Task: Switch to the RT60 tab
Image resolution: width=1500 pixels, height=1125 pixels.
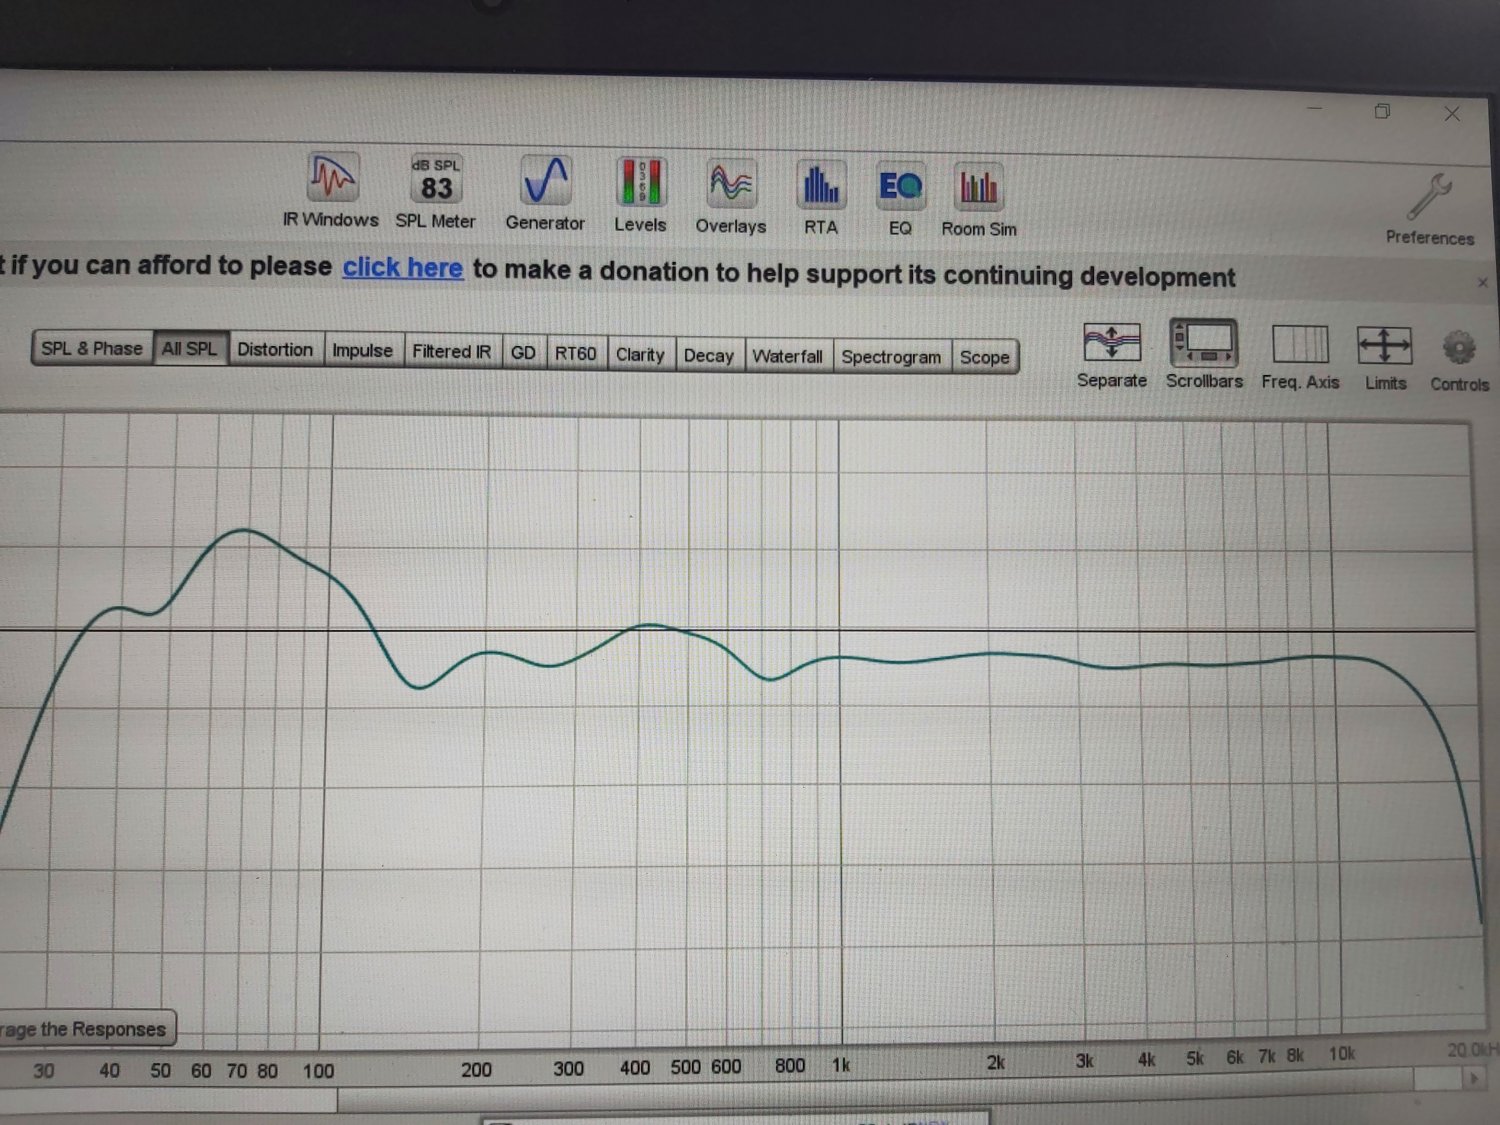Action: point(576,354)
